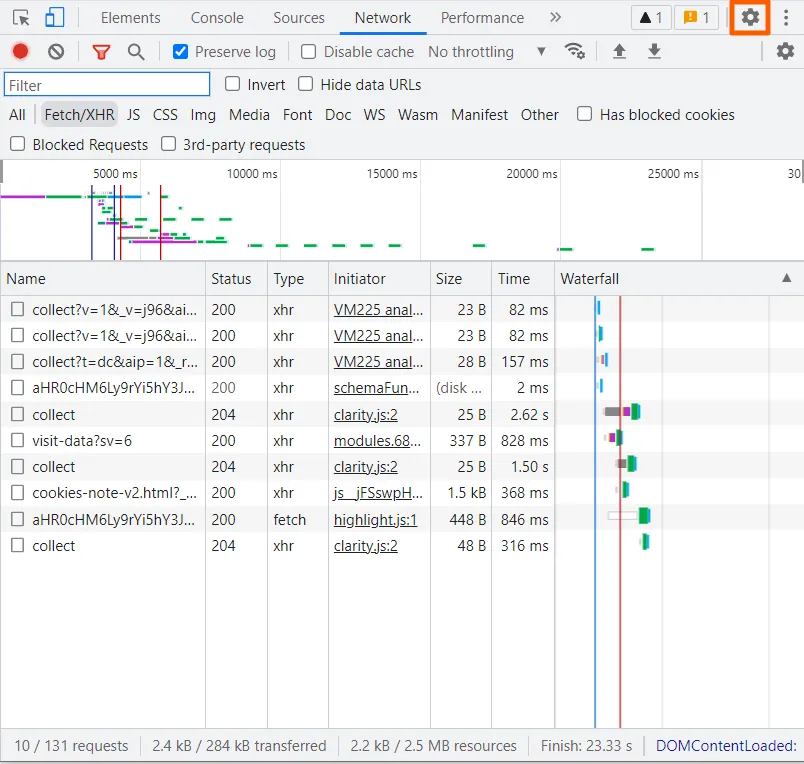Enable Blocked Requests checkbox
Screen dimensions: 804x764
(17, 144)
